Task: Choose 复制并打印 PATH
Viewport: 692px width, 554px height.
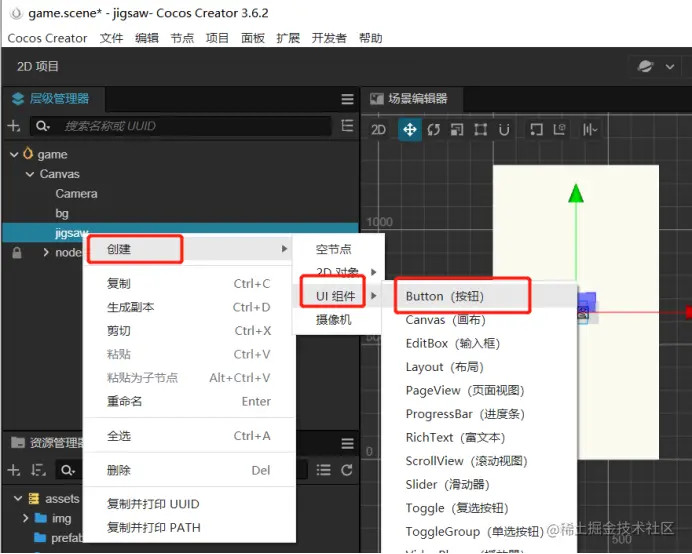Action: (x=188, y=528)
